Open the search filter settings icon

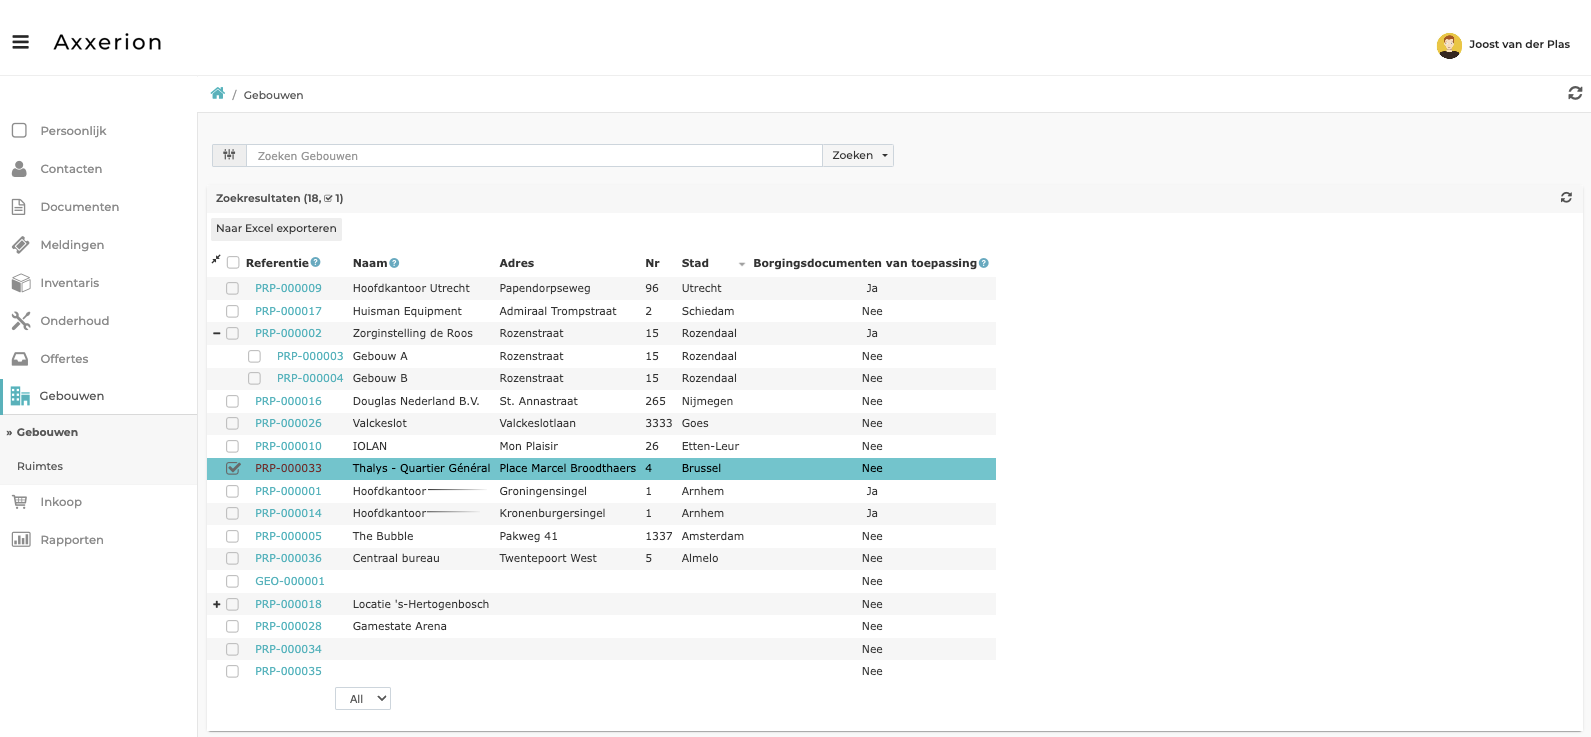click(x=229, y=155)
